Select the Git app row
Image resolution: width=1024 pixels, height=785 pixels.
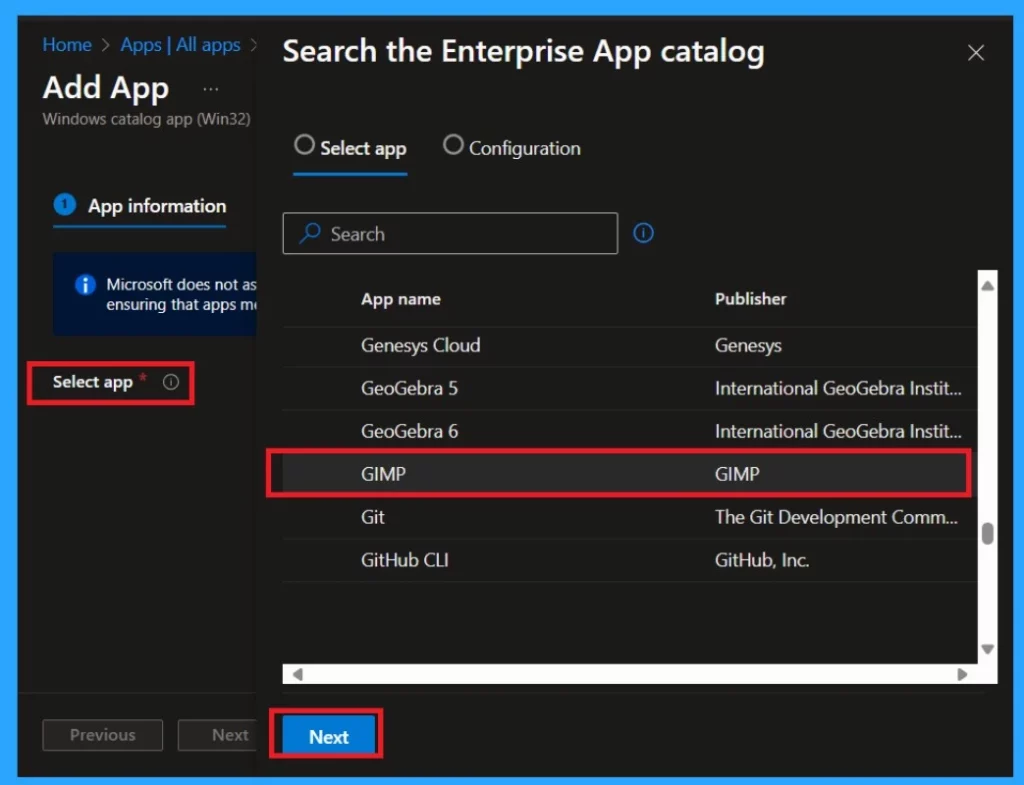click(630, 517)
